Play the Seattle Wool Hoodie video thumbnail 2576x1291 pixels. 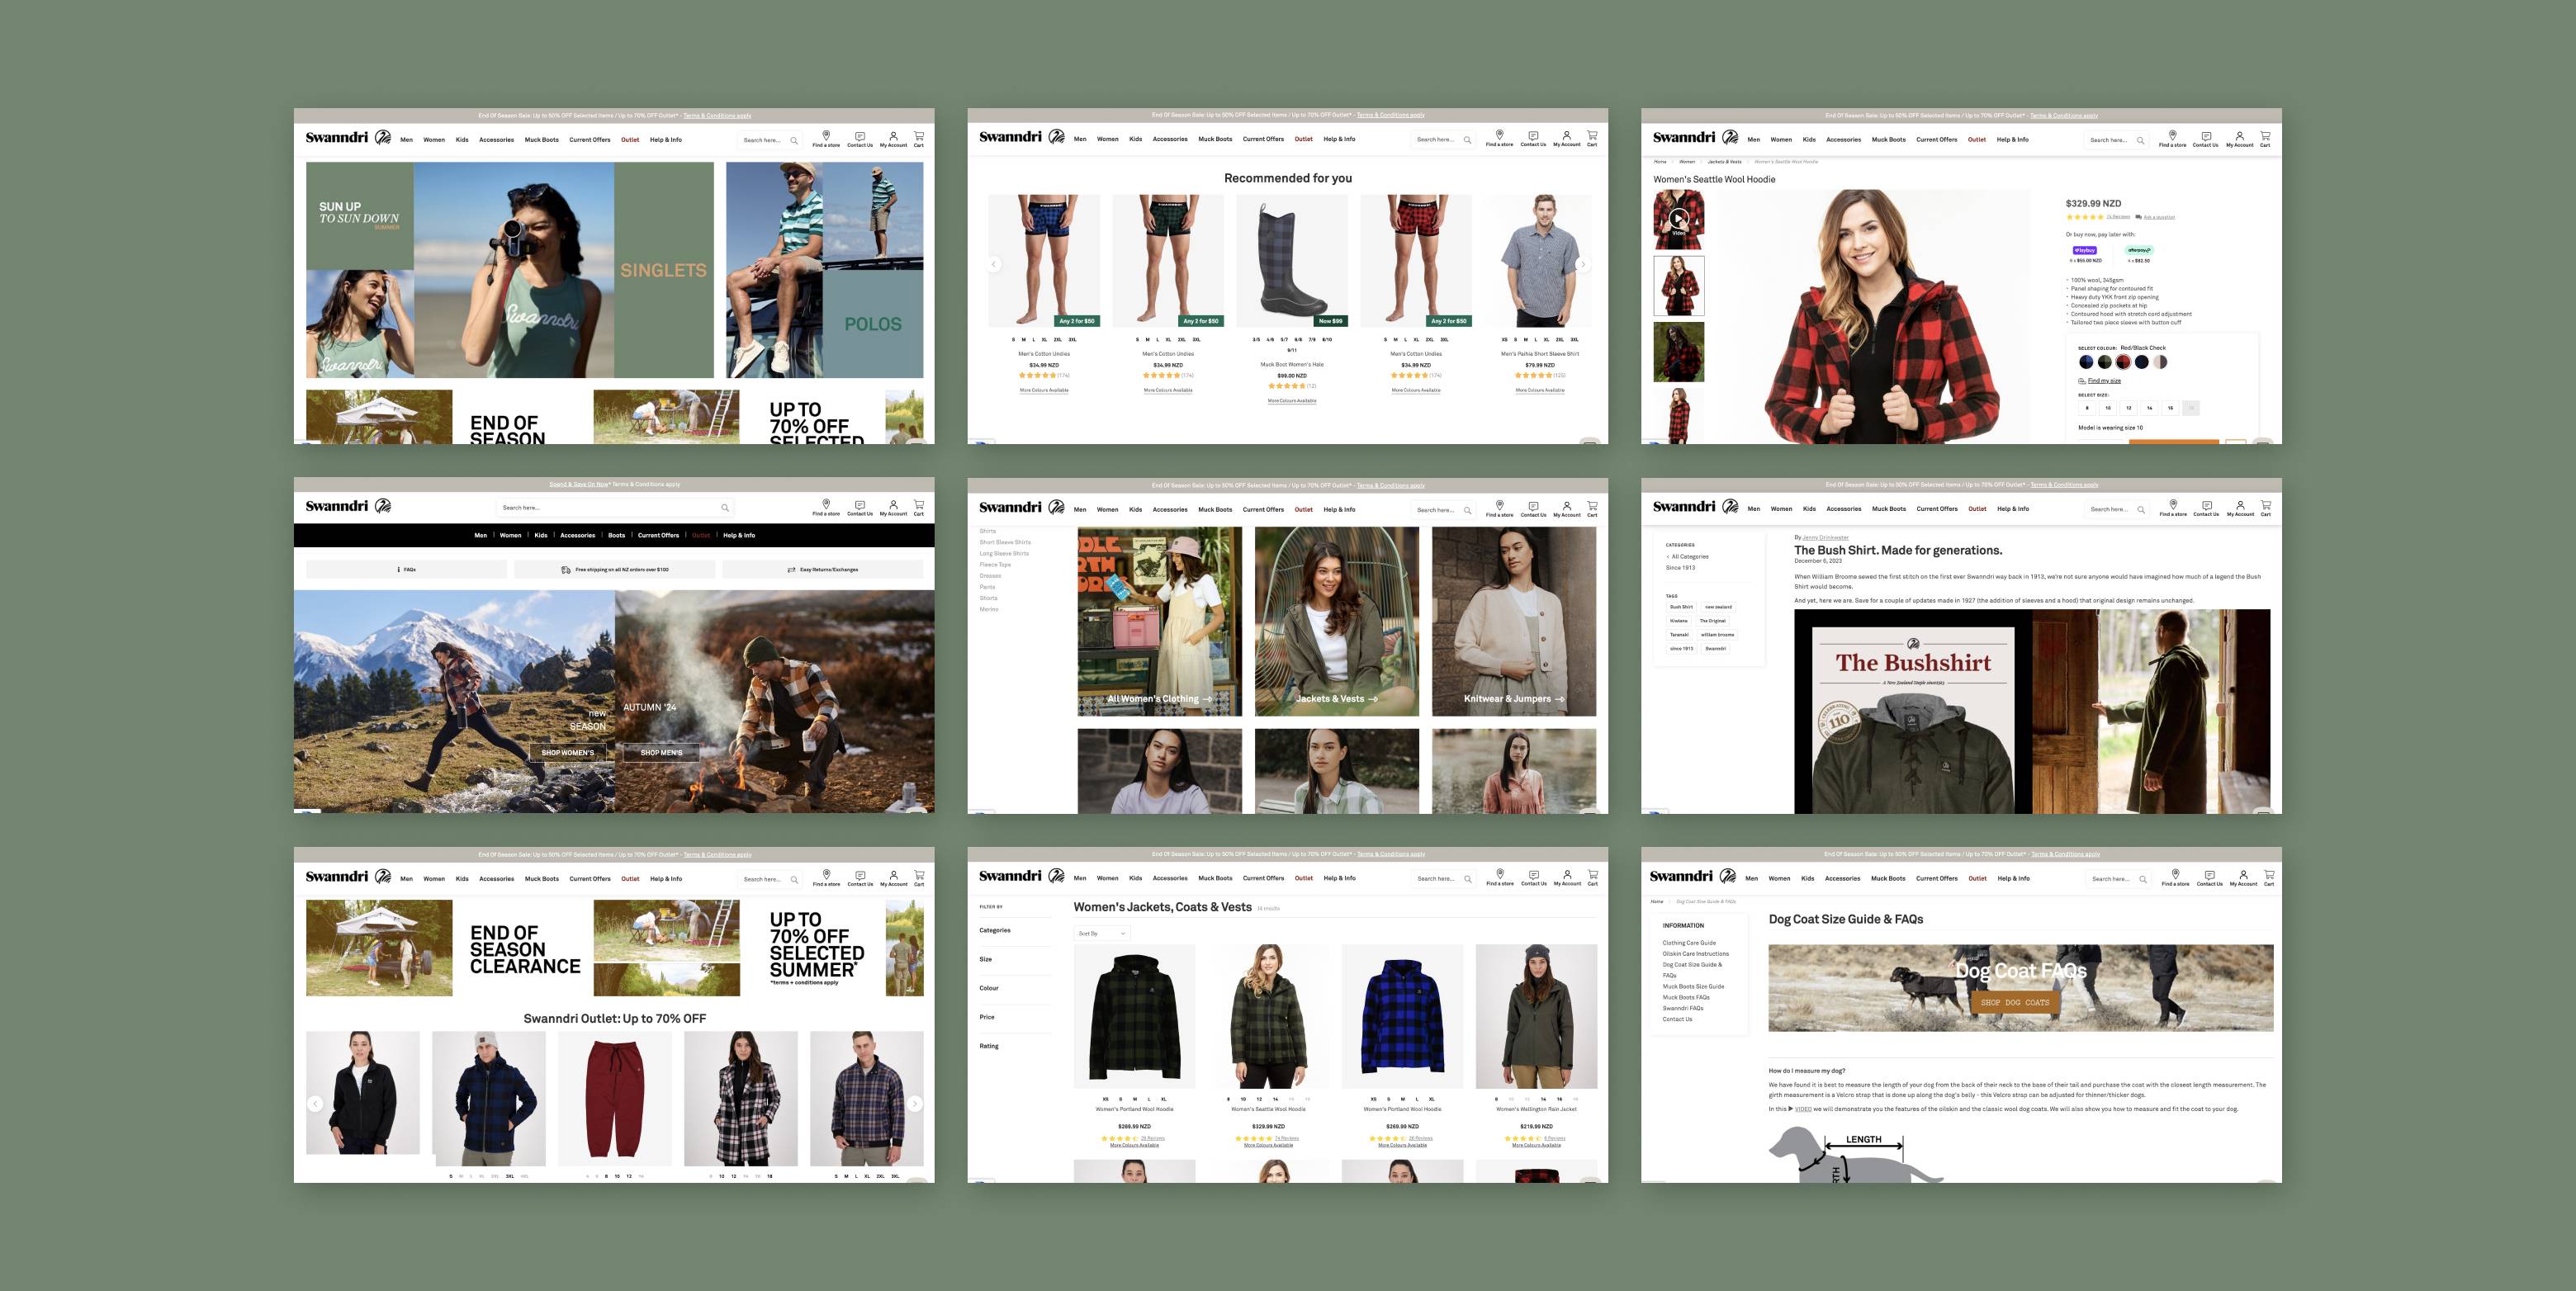pyautogui.click(x=1678, y=219)
